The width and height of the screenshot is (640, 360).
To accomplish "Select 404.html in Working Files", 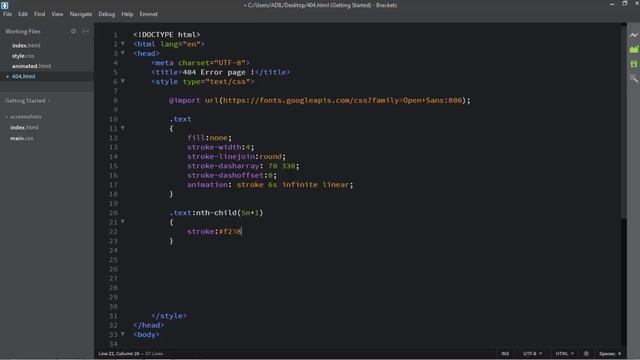I will coord(23,76).
